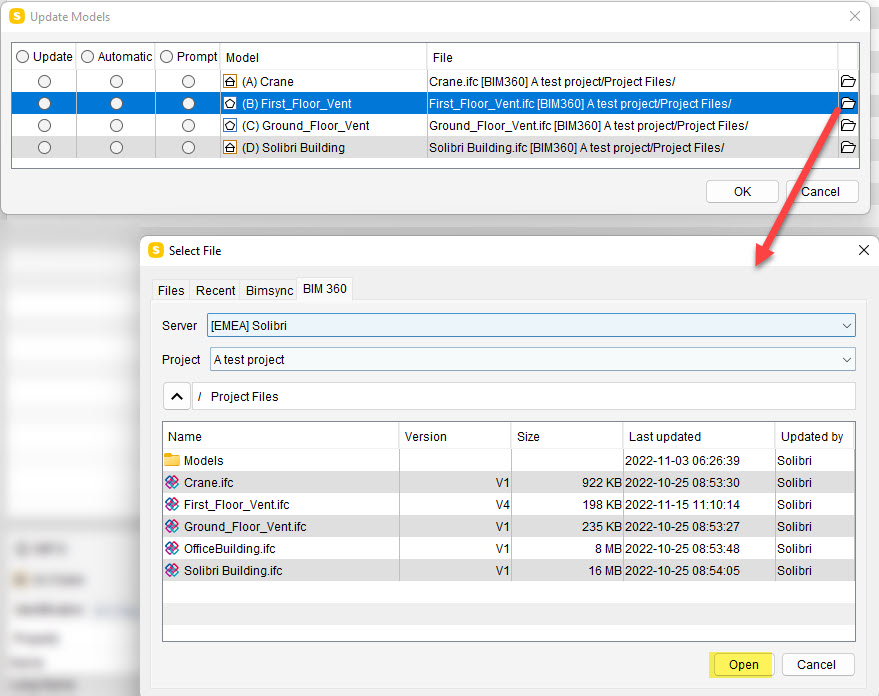Click the Open button
The image size is (879, 696).
click(743, 665)
